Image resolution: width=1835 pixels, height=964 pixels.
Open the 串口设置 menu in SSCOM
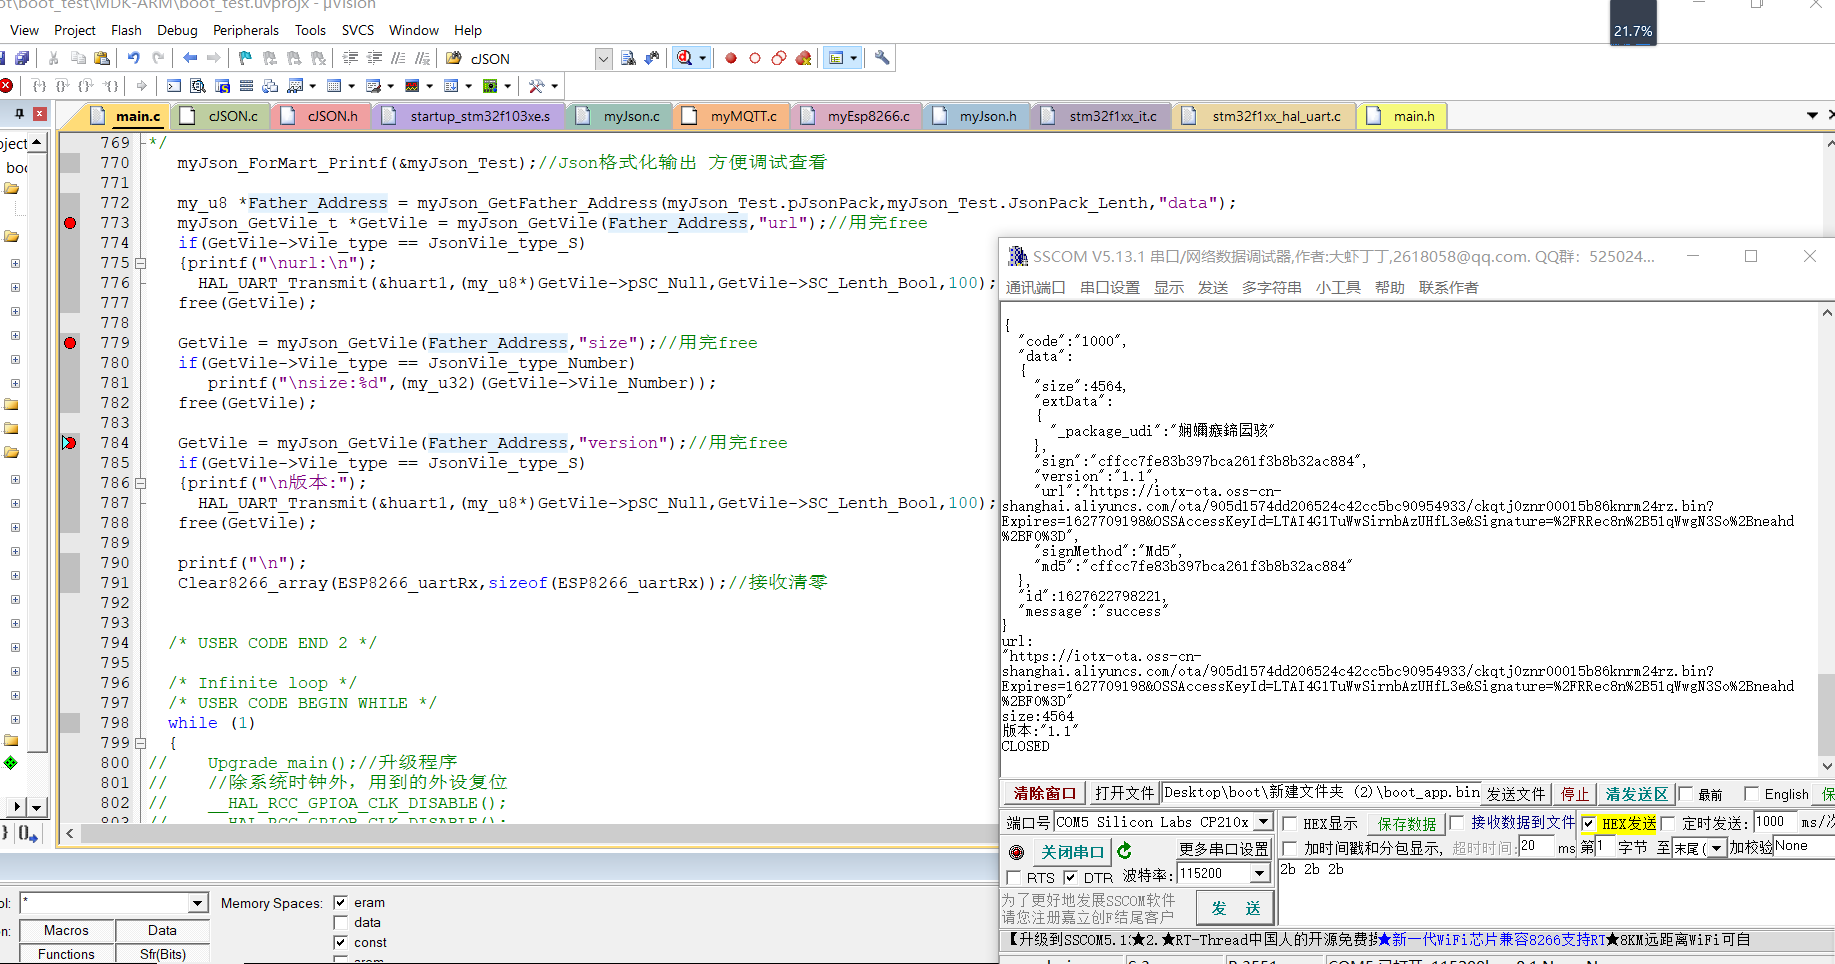tap(1110, 288)
